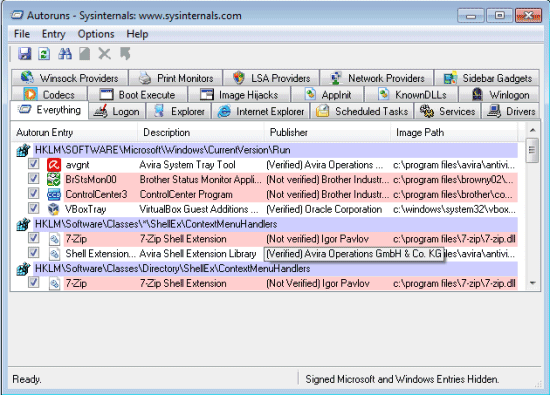550x395 pixels.
Task: Uncheck 7-Zip under \*\ShellEx ContextMenuHandlers
Action: coord(34,238)
